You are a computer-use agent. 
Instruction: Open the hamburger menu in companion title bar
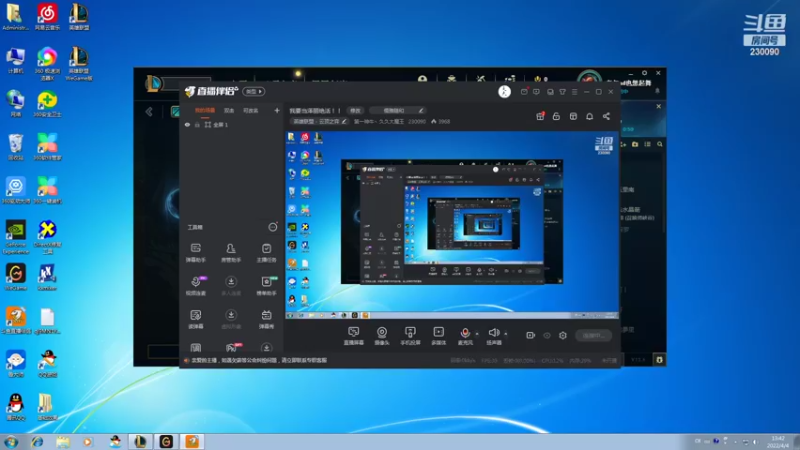tap(574, 92)
